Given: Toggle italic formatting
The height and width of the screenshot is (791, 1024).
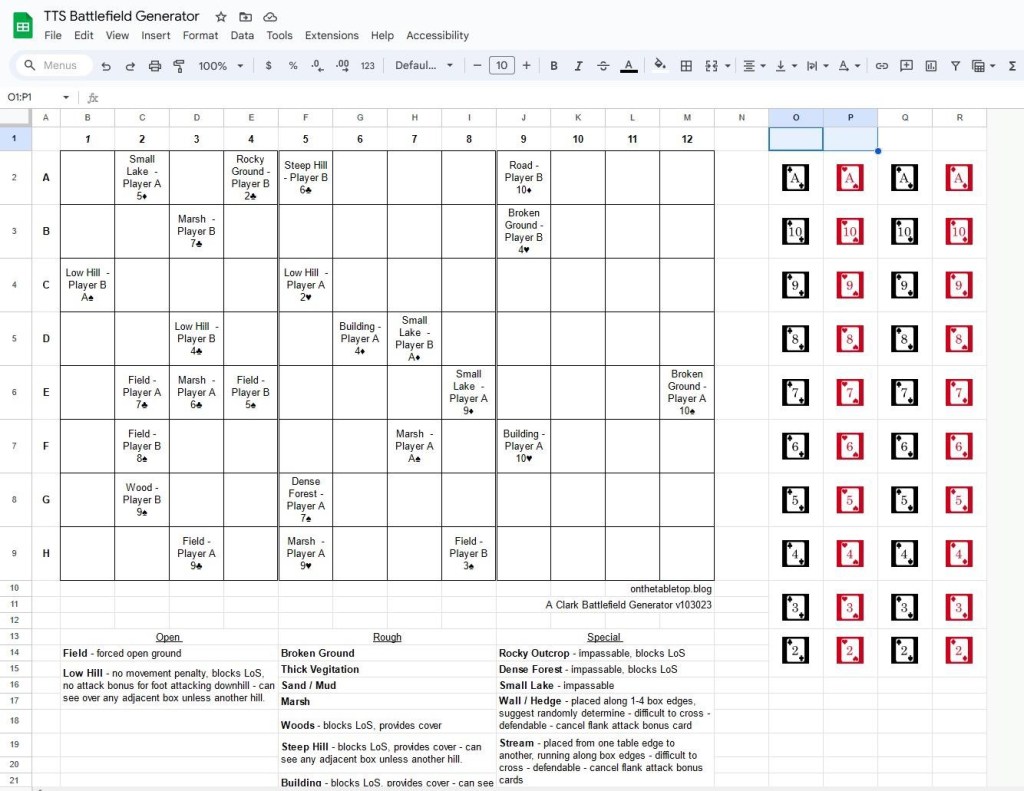Looking at the screenshot, I should [578, 66].
